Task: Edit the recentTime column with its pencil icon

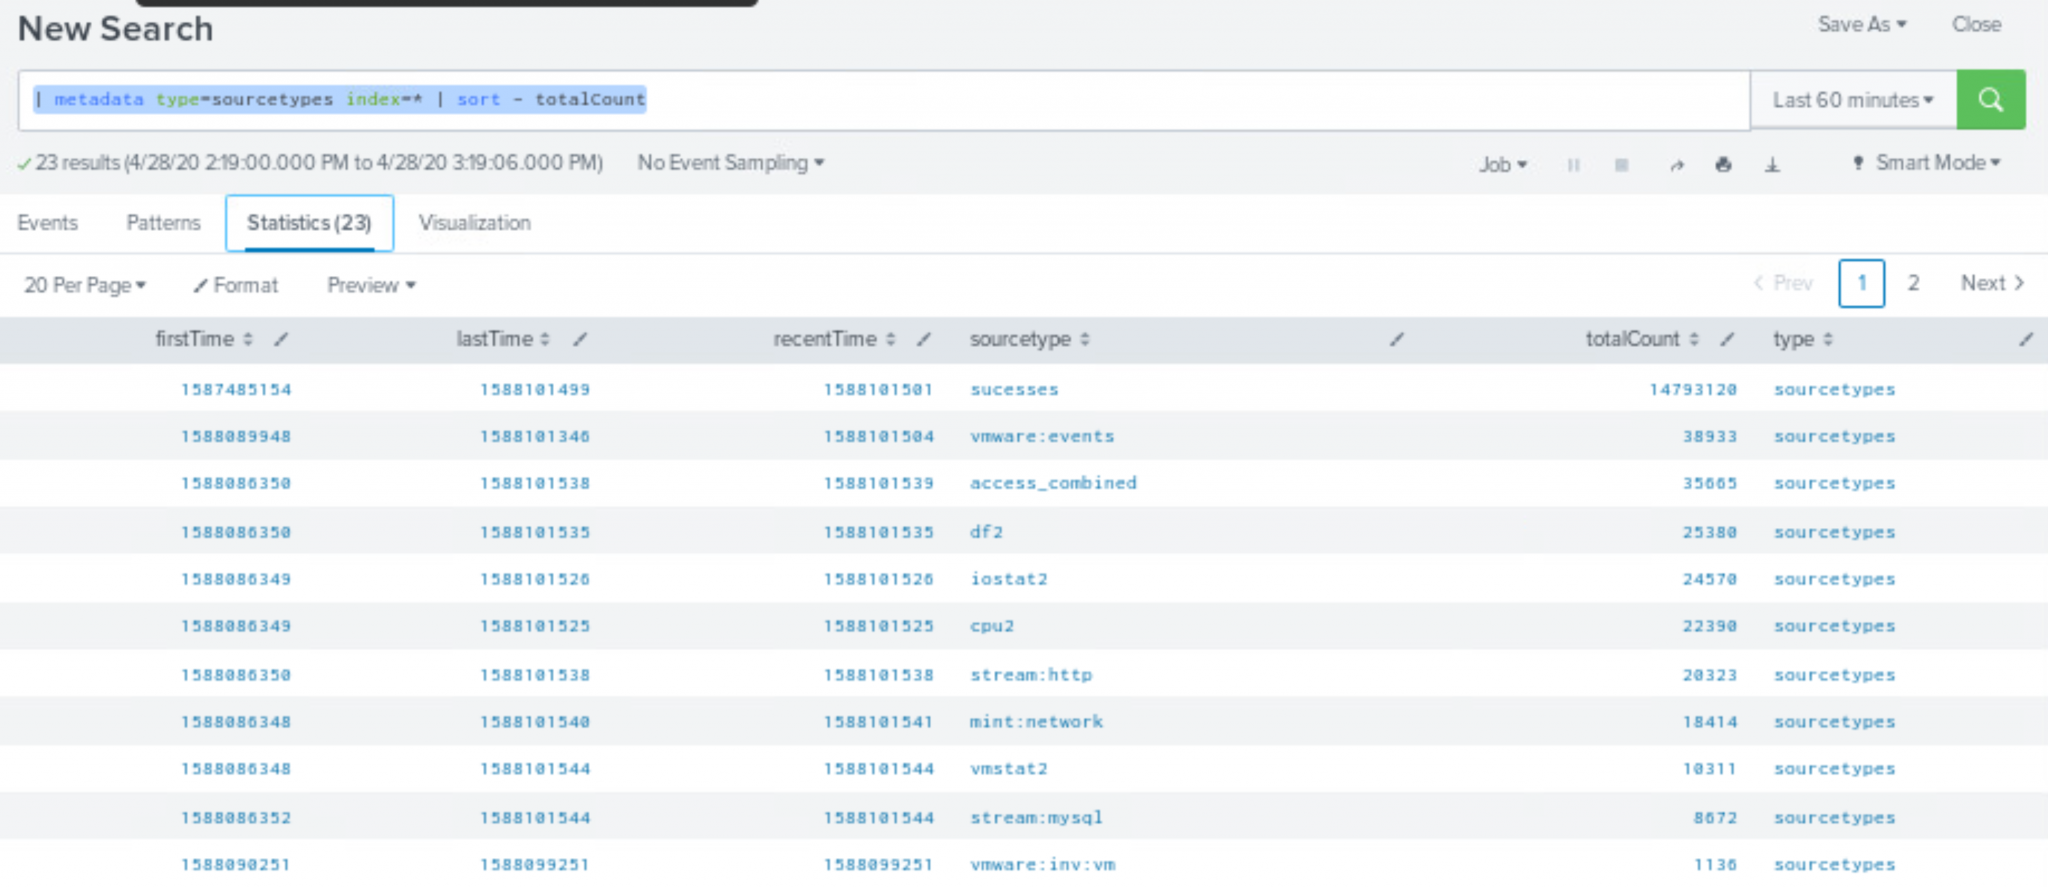Action: coord(924,340)
